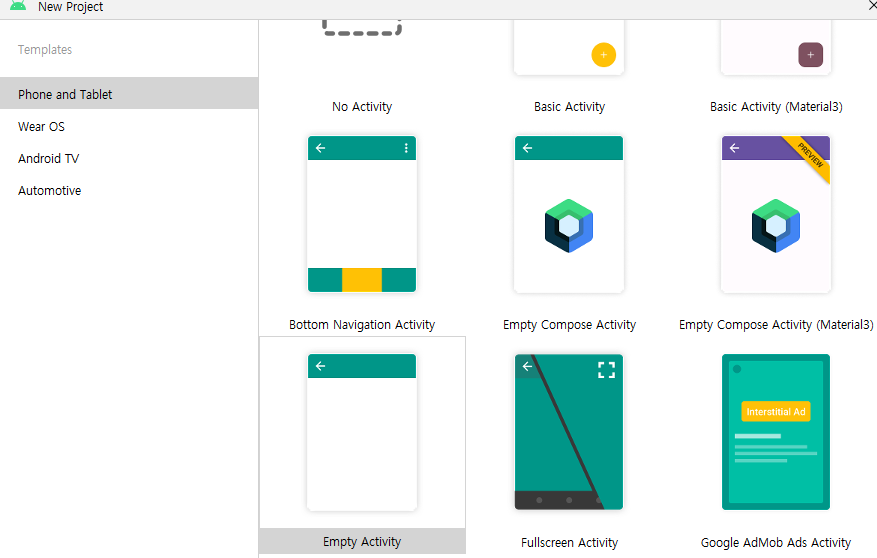Viewport: 877px width, 558px height.
Task: Select the Phone and Tablet template category
Action: pyautogui.click(x=129, y=94)
